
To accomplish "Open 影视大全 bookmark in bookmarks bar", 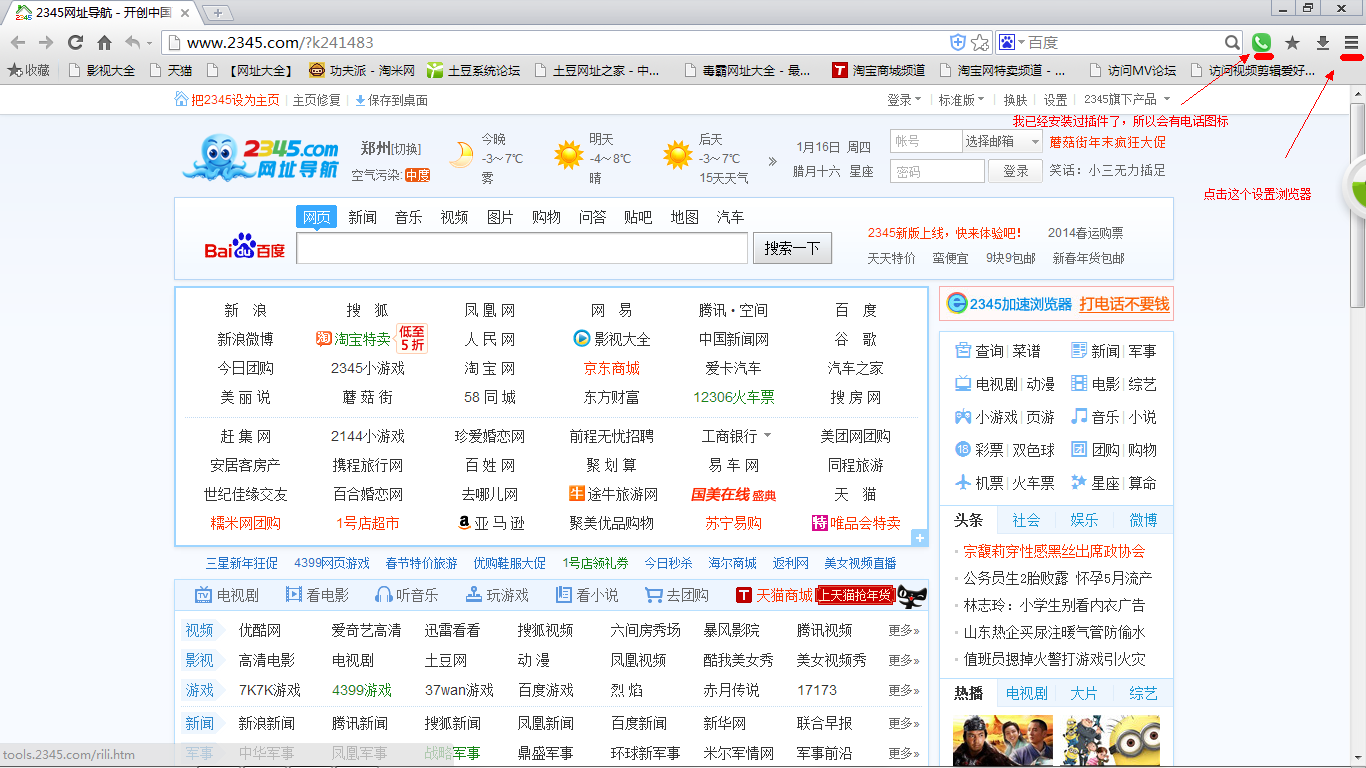I will (101, 71).
